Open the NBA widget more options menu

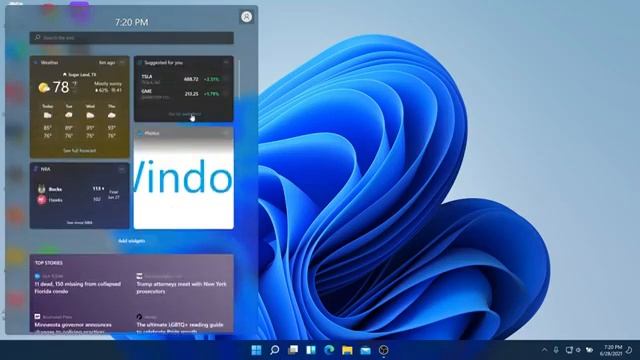click(122, 169)
